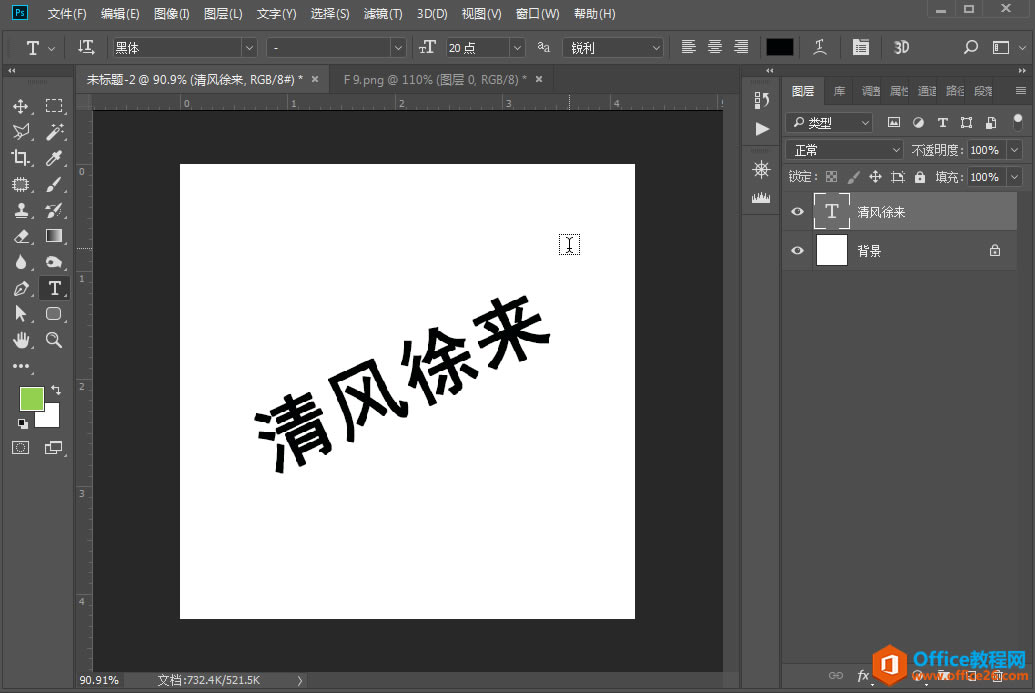Open the 图像(I) menu
The image size is (1035, 693).
172,14
